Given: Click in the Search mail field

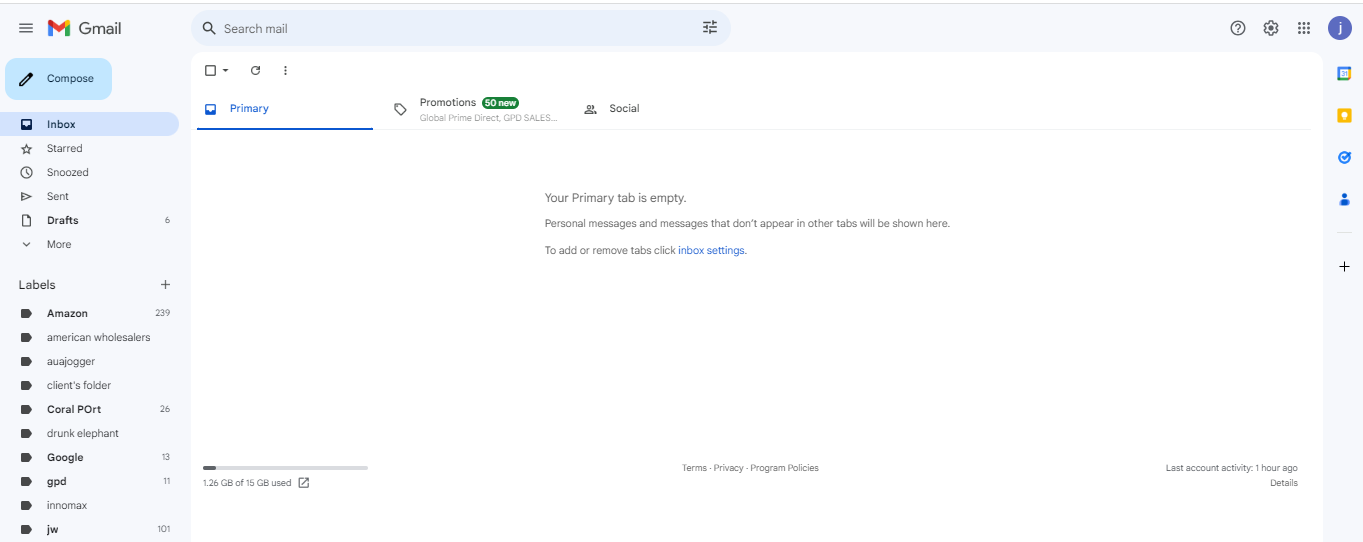Looking at the screenshot, I should (x=460, y=28).
